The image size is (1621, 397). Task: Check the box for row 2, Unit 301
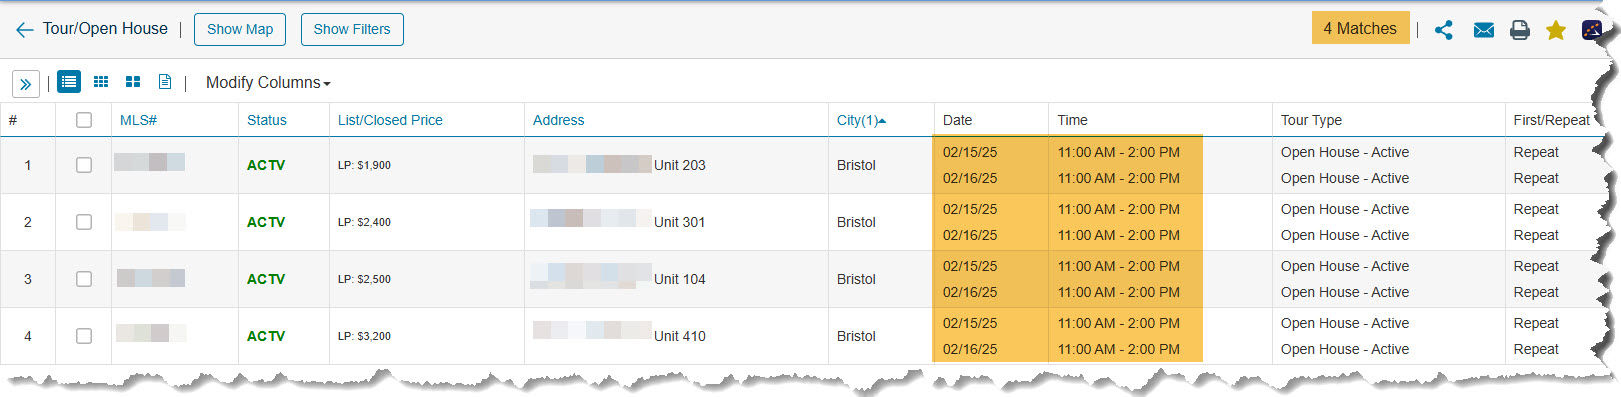click(84, 222)
